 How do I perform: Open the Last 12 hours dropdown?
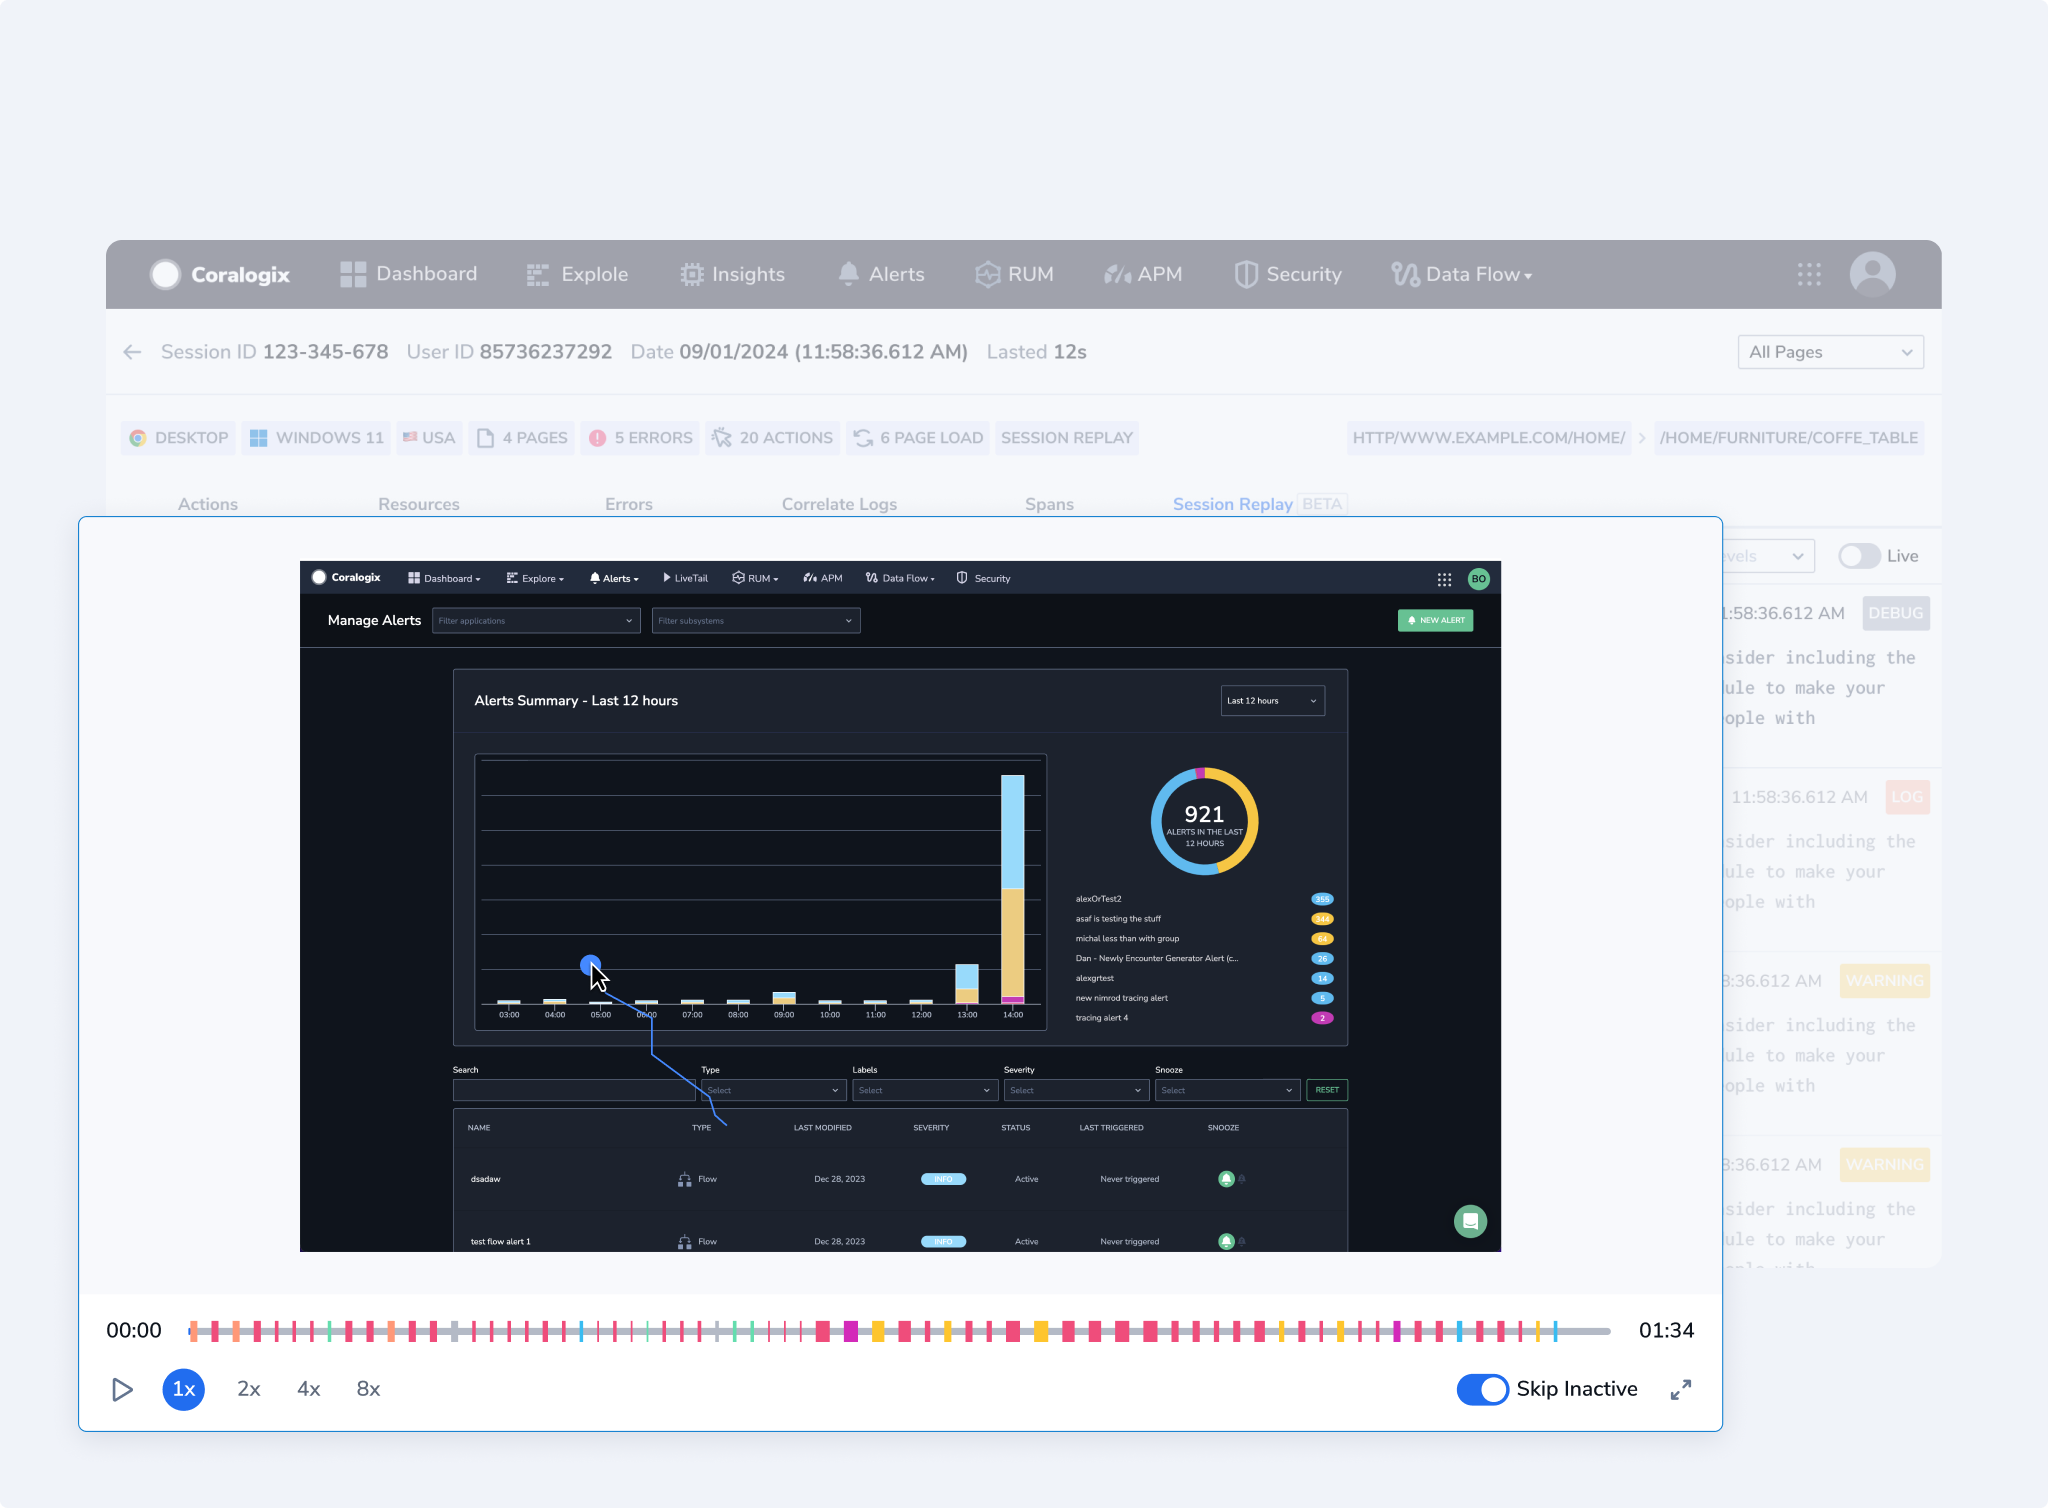(x=1272, y=701)
